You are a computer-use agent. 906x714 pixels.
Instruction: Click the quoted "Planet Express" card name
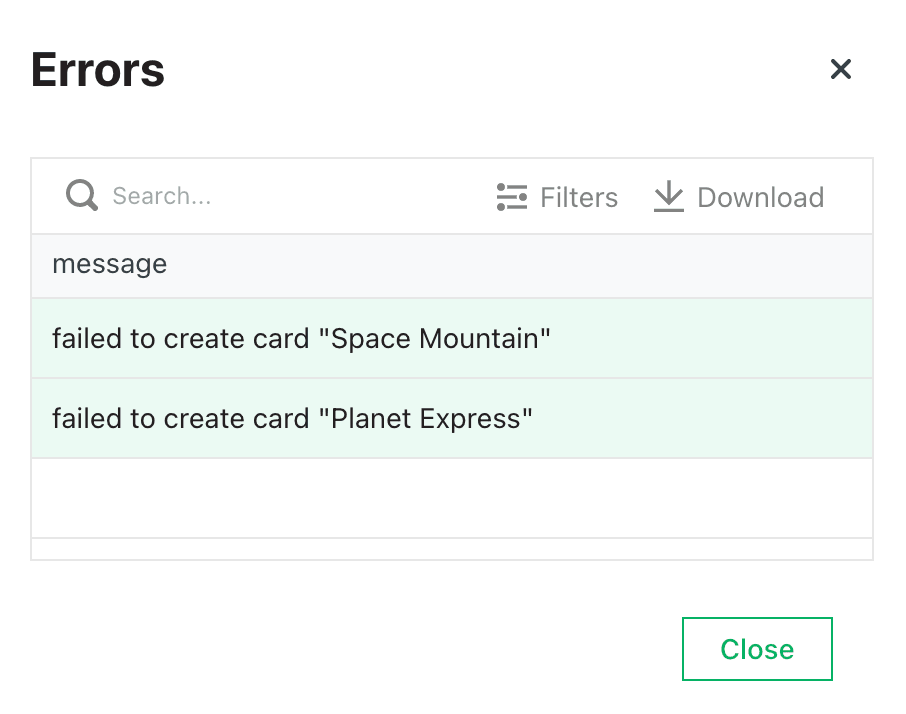tap(425, 418)
